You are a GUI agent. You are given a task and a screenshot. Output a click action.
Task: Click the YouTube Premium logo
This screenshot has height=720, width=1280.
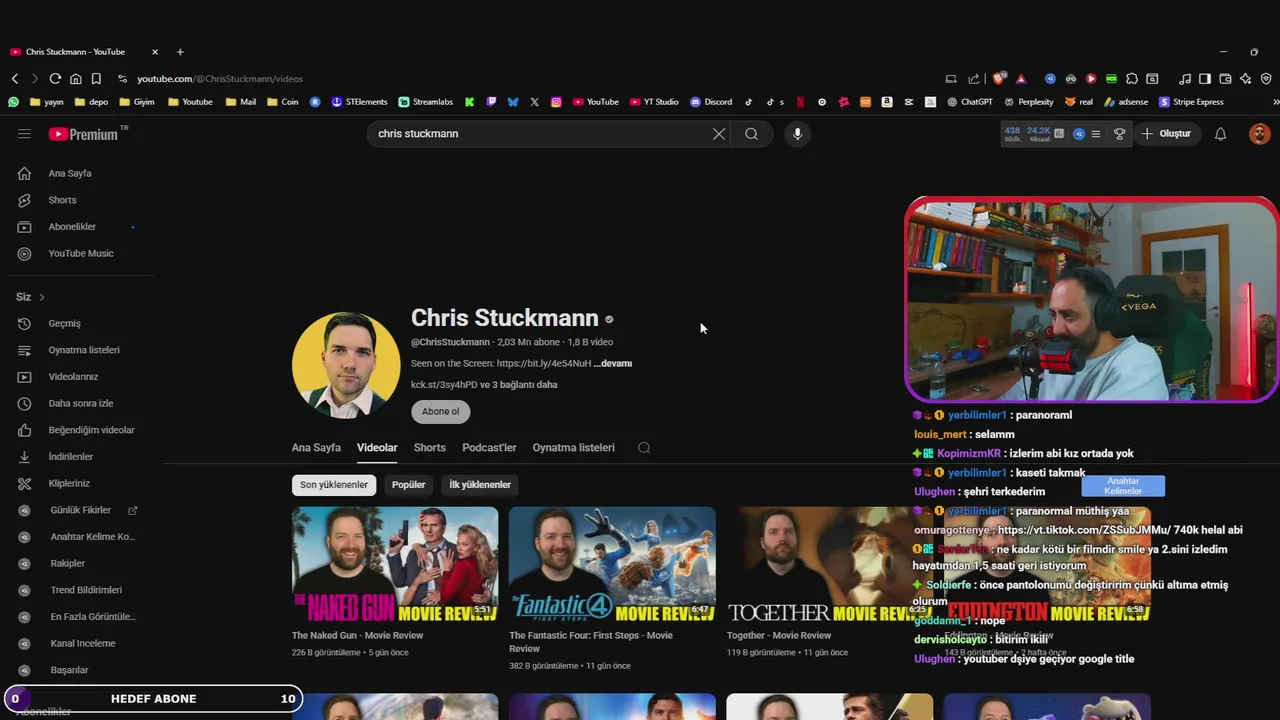pos(84,134)
